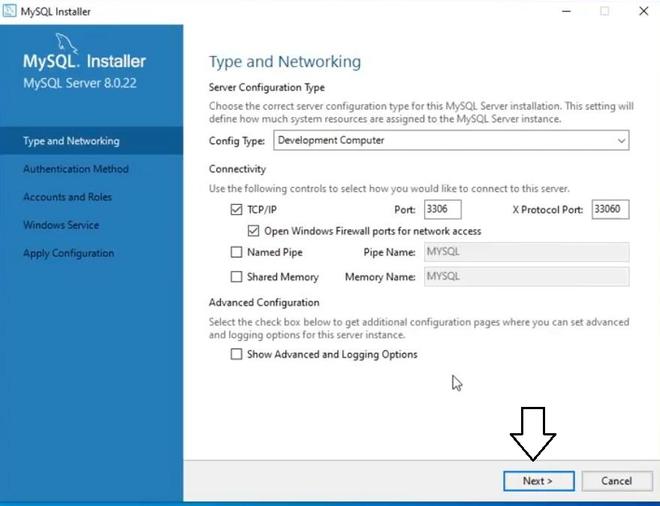
Task: Go to Apply Configuration step
Action: (x=69, y=253)
